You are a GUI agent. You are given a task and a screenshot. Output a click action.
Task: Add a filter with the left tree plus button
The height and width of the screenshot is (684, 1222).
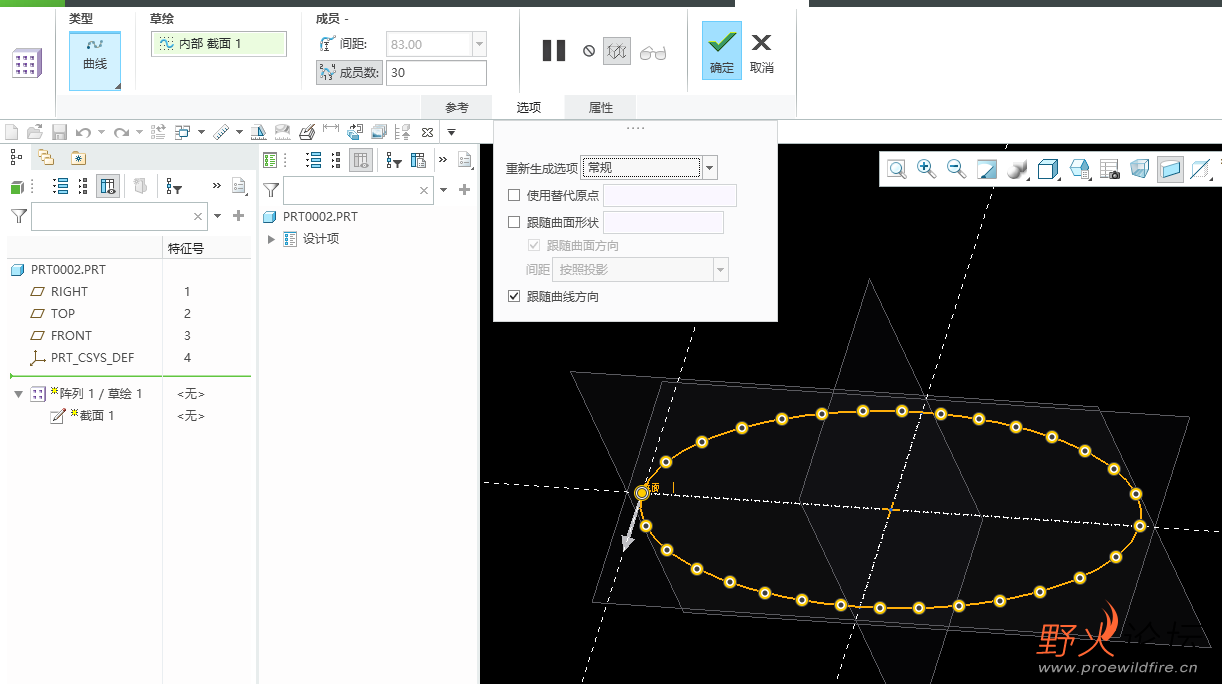click(x=238, y=216)
